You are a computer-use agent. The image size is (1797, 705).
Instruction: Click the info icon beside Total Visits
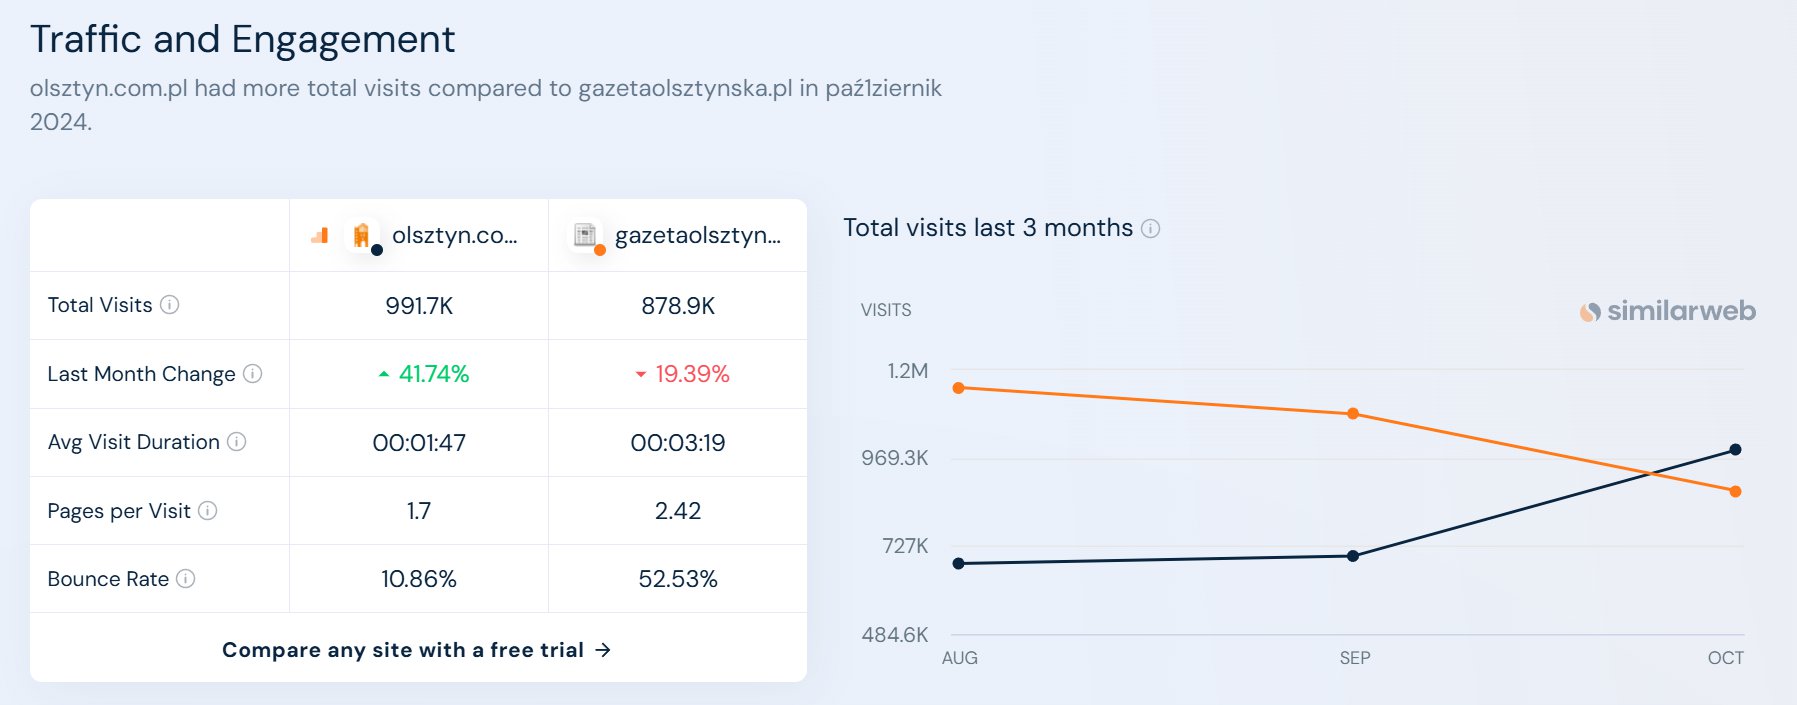pos(170,305)
